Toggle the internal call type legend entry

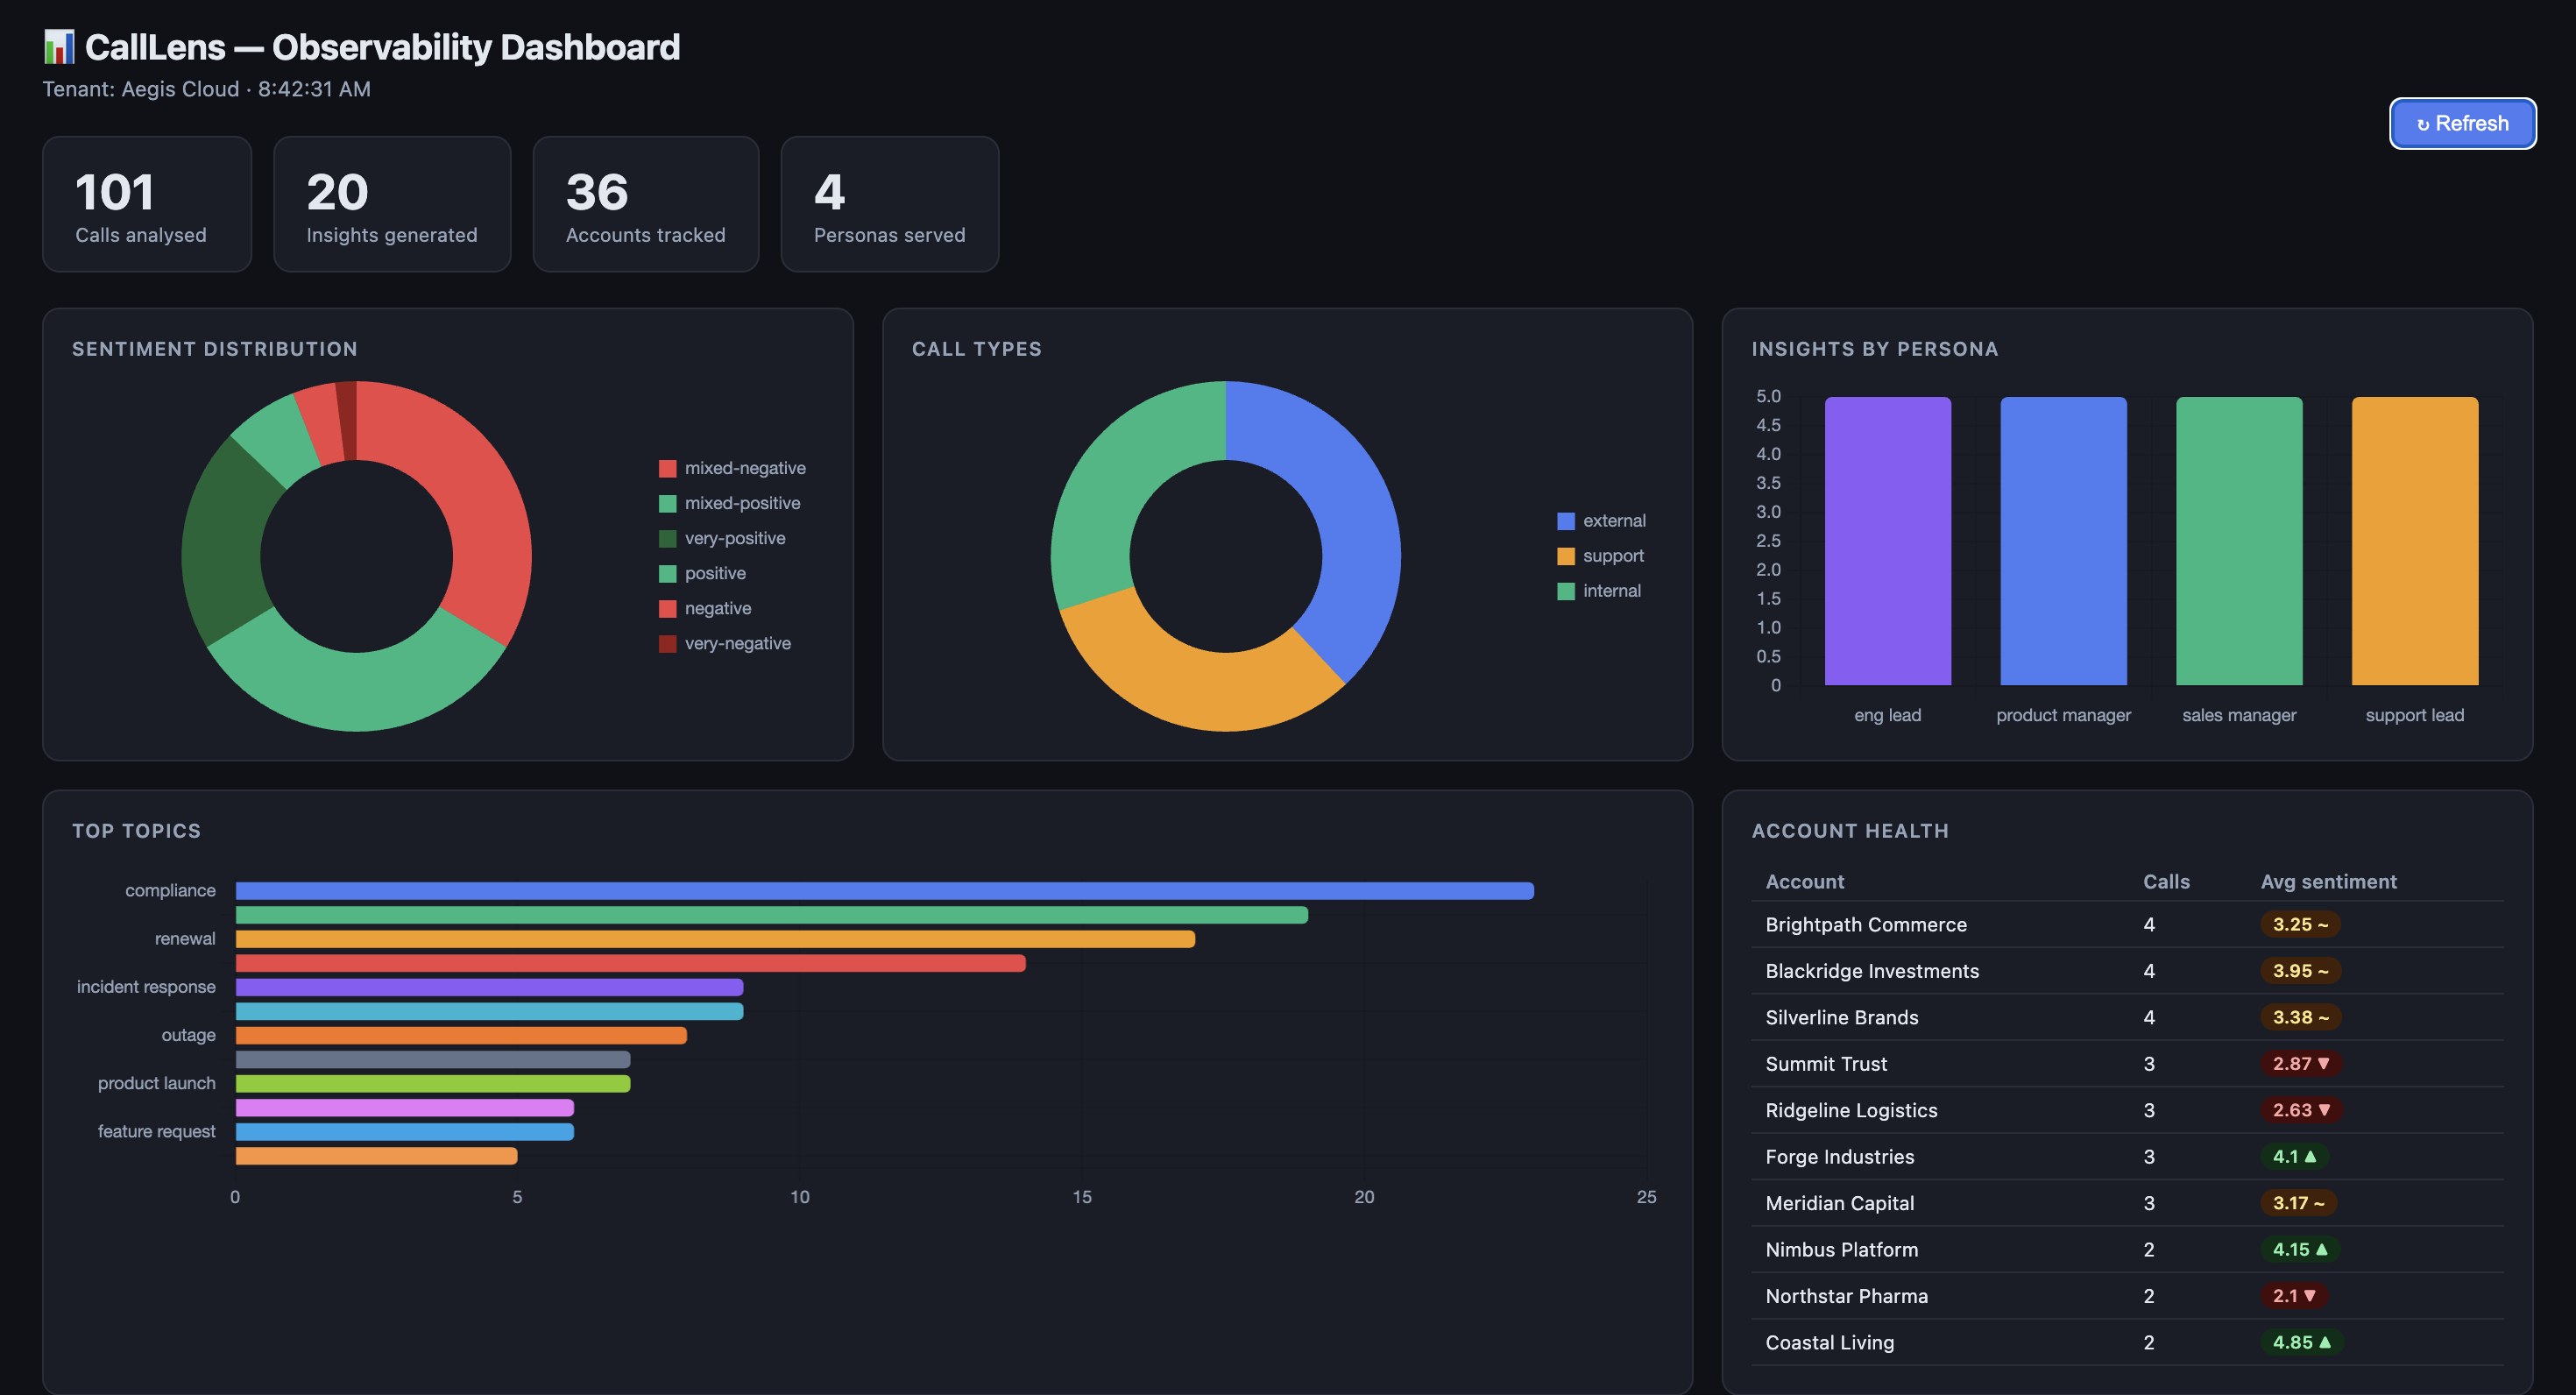1599,591
